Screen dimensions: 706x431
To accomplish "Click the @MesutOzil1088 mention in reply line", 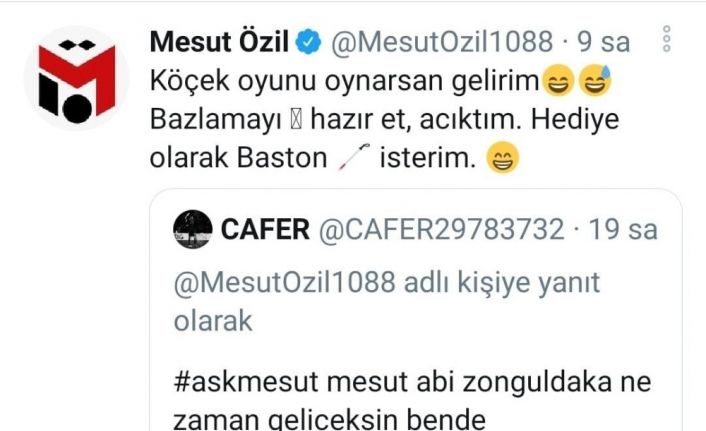I will pyautogui.click(x=285, y=283).
